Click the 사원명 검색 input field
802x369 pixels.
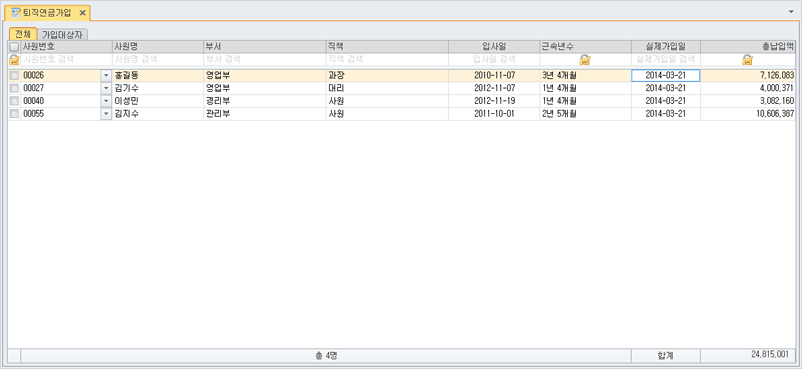pyautogui.click(x=158, y=60)
